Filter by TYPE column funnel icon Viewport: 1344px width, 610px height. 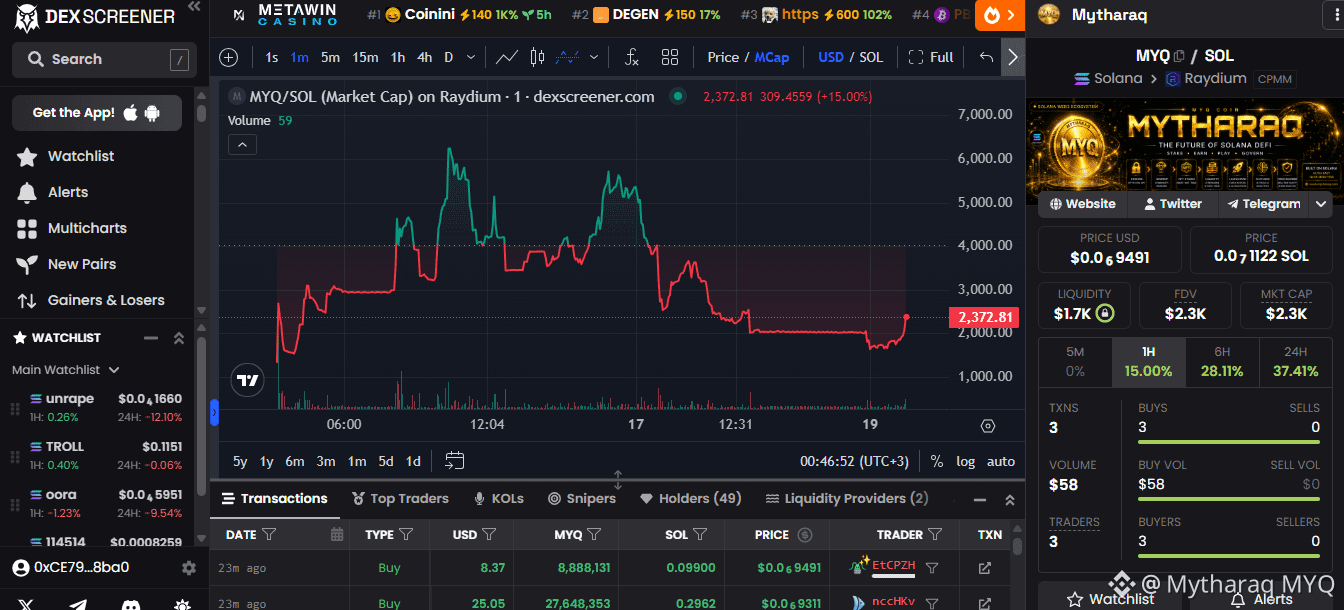click(x=406, y=534)
